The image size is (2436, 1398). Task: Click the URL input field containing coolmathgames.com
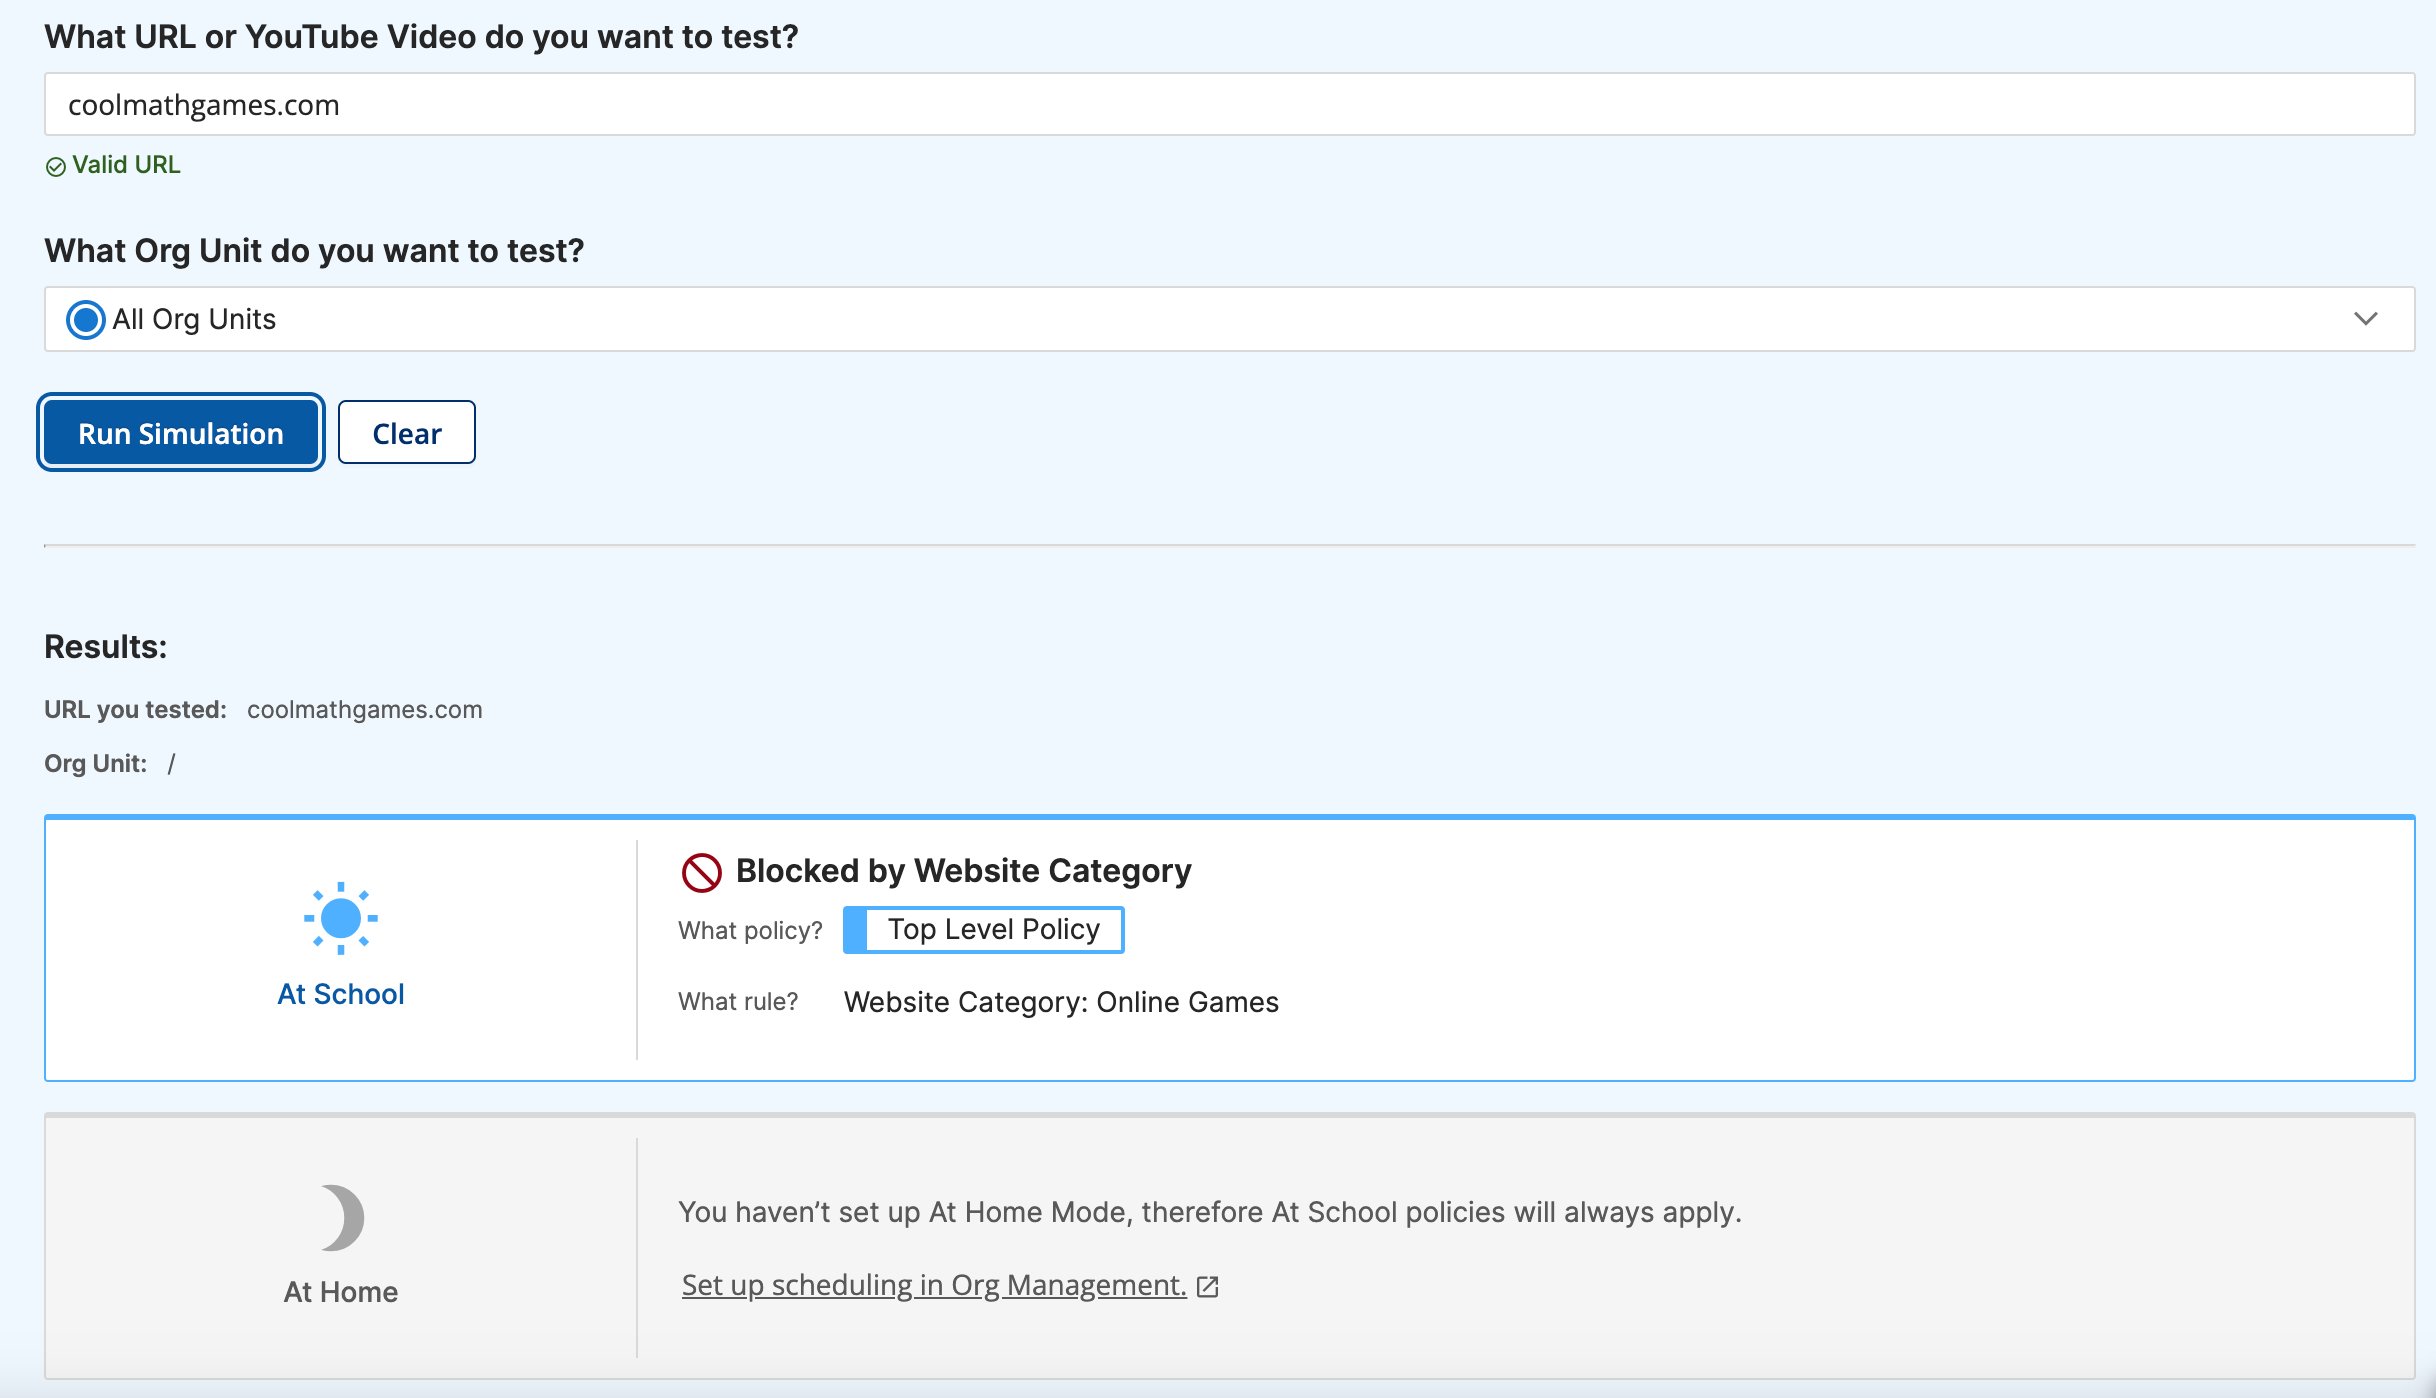pyautogui.click(x=1229, y=104)
